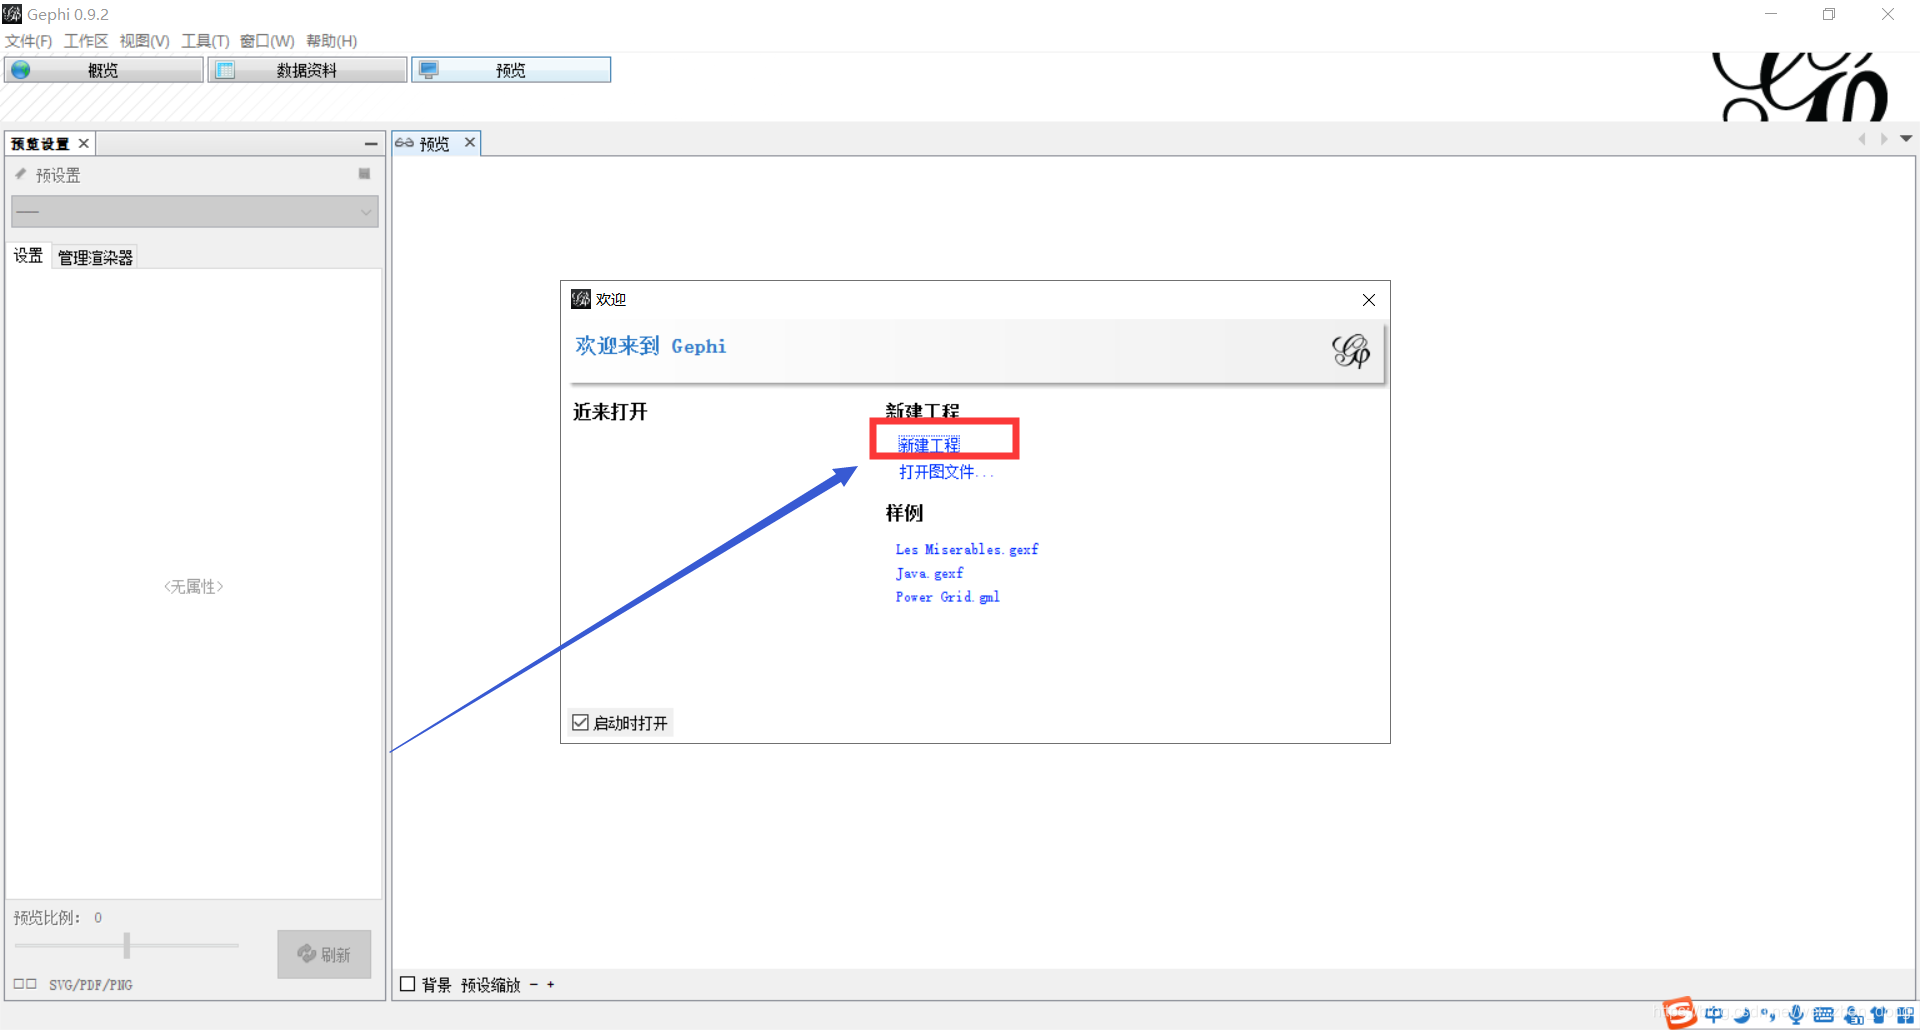Switch to the 数据资料 data laboratory mode
Screen dimensions: 1920x1030
point(308,70)
